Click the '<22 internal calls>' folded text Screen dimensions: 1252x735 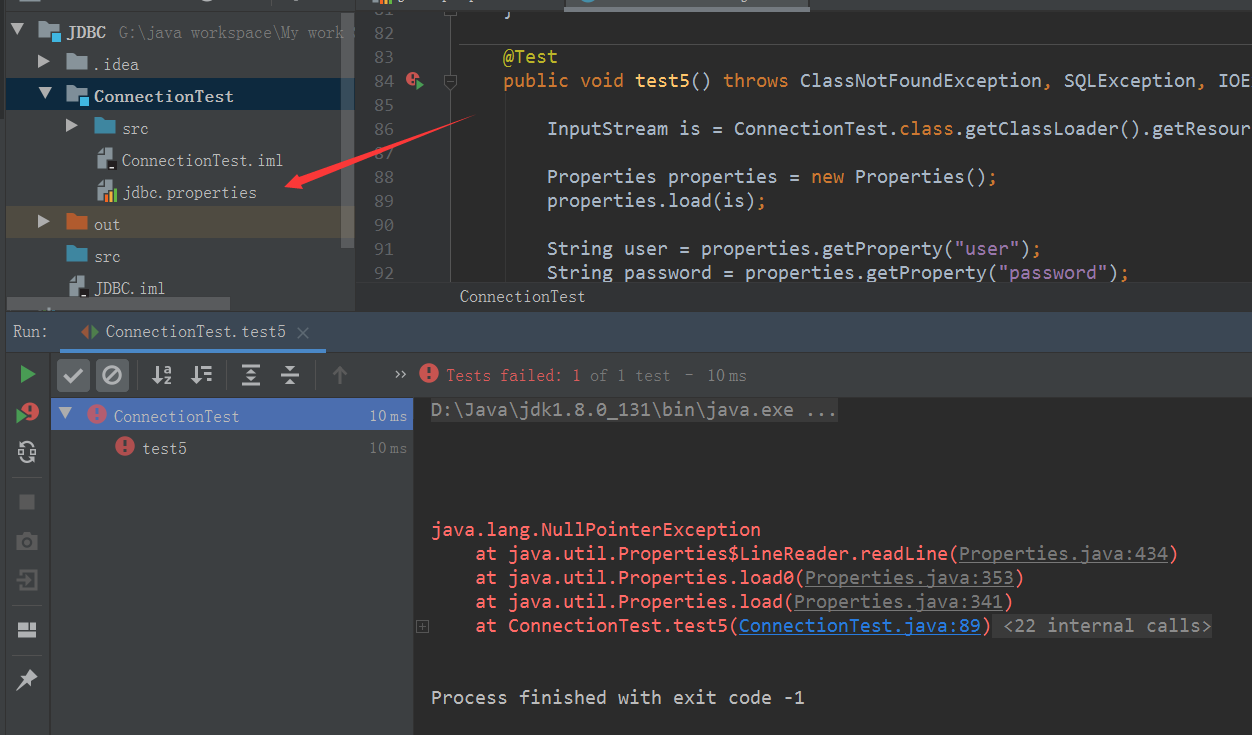point(1108,626)
